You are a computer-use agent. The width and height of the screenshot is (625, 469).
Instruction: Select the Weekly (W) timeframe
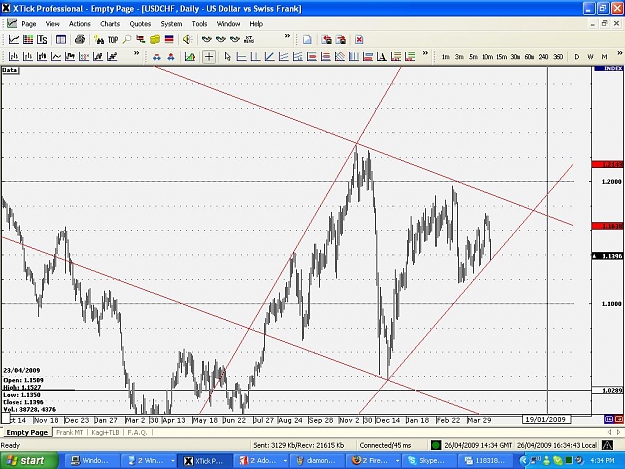(590, 57)
